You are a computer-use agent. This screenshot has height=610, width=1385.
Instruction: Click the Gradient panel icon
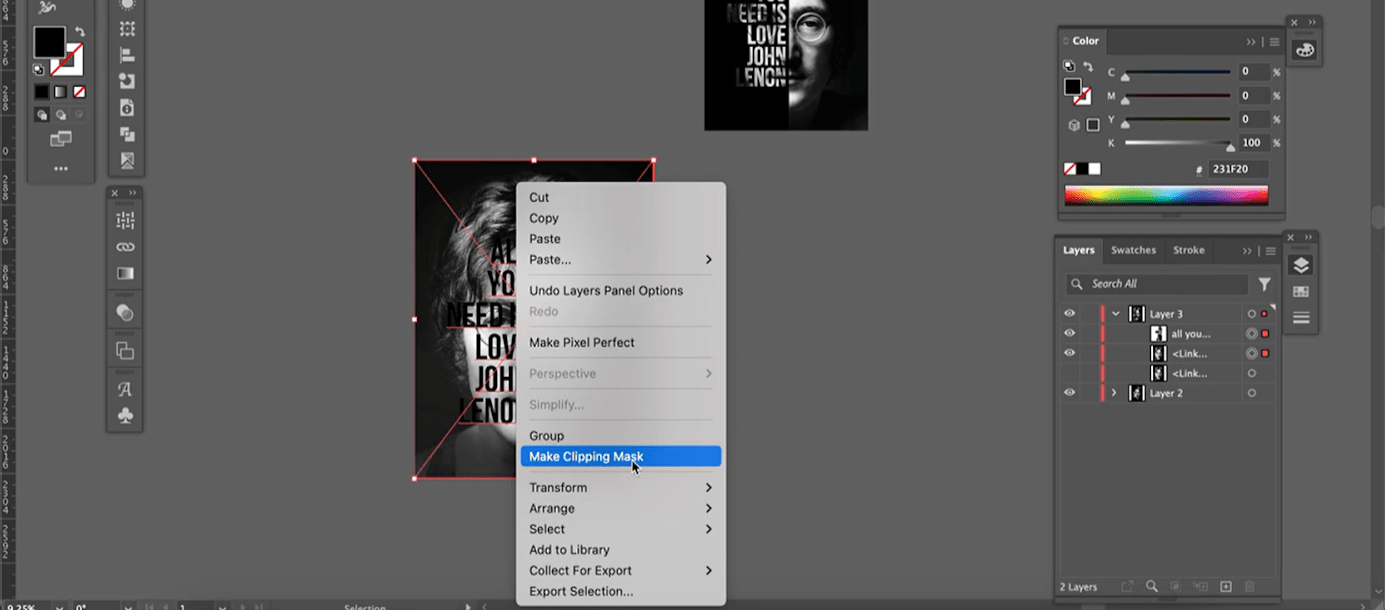pyautogui.click(x=125, y=273)
